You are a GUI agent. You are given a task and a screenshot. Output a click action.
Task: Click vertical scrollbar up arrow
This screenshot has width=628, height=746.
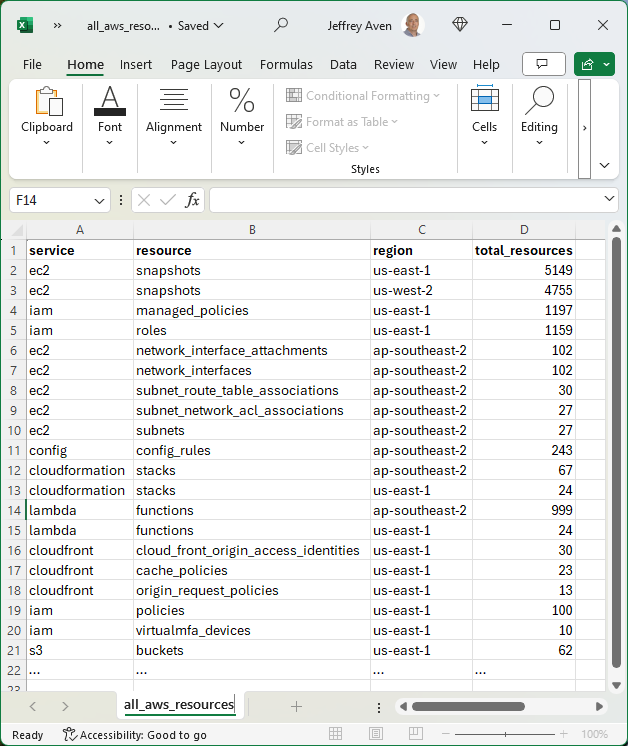click(x=616, y=229)
